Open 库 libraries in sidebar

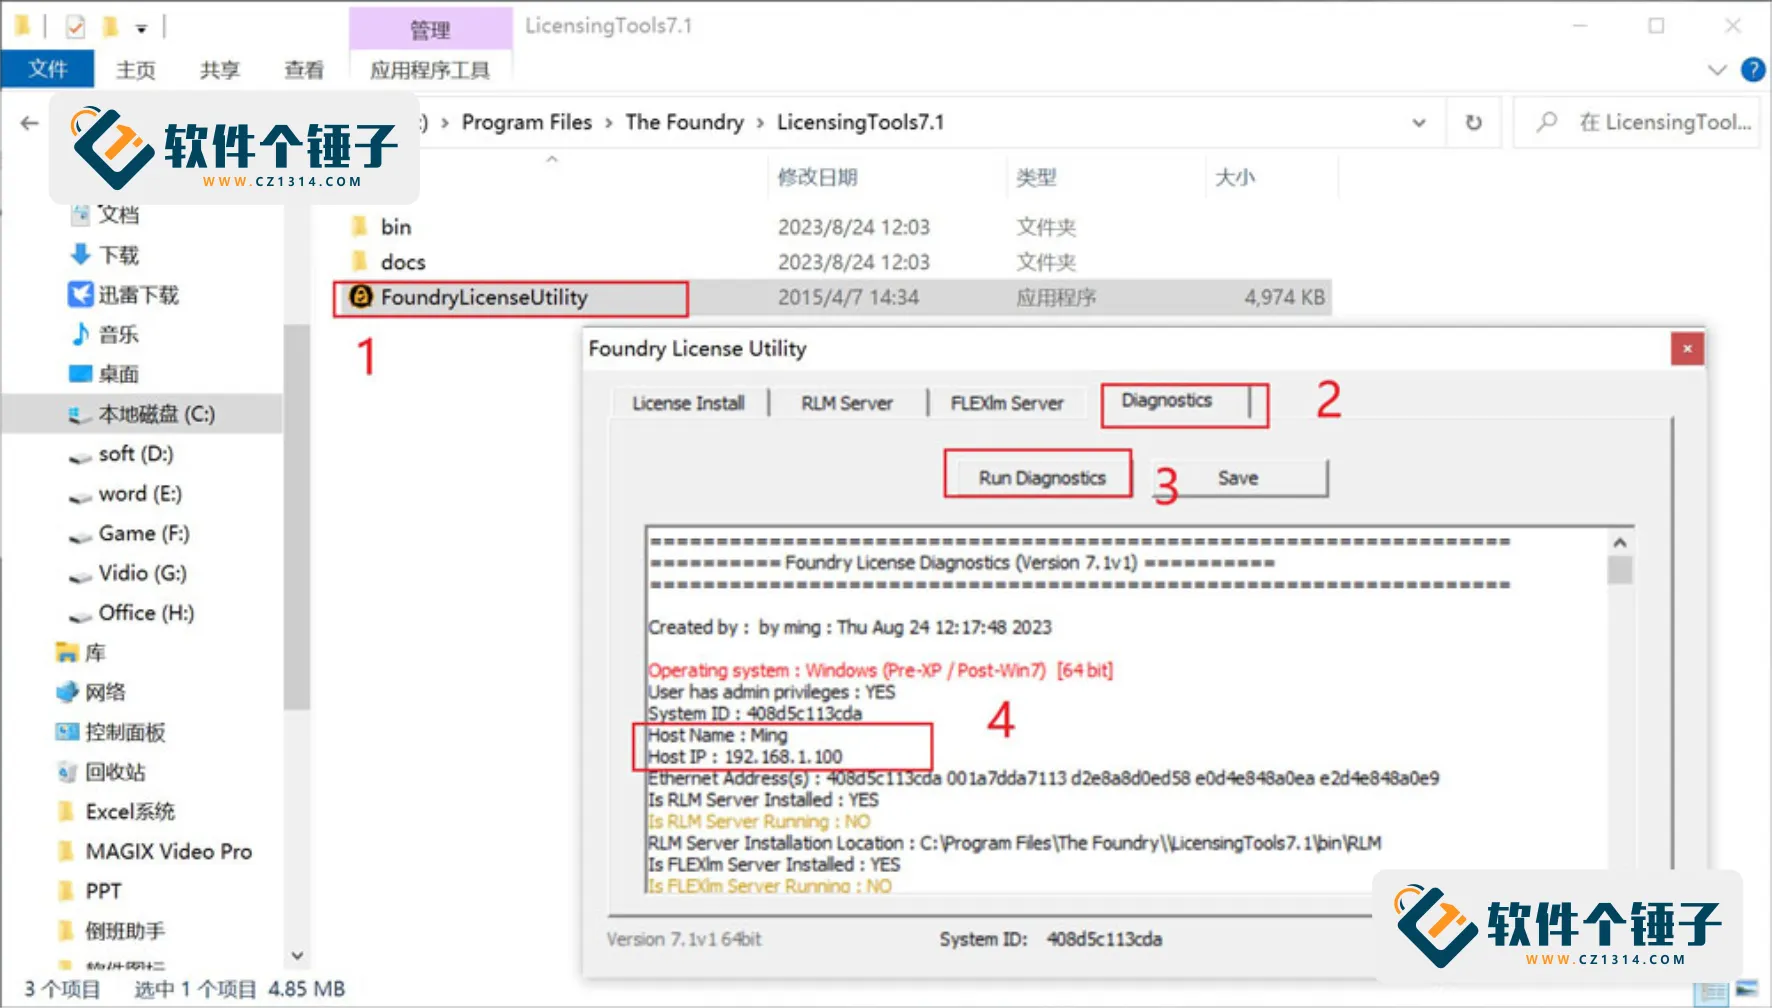[x=94, y=653]
